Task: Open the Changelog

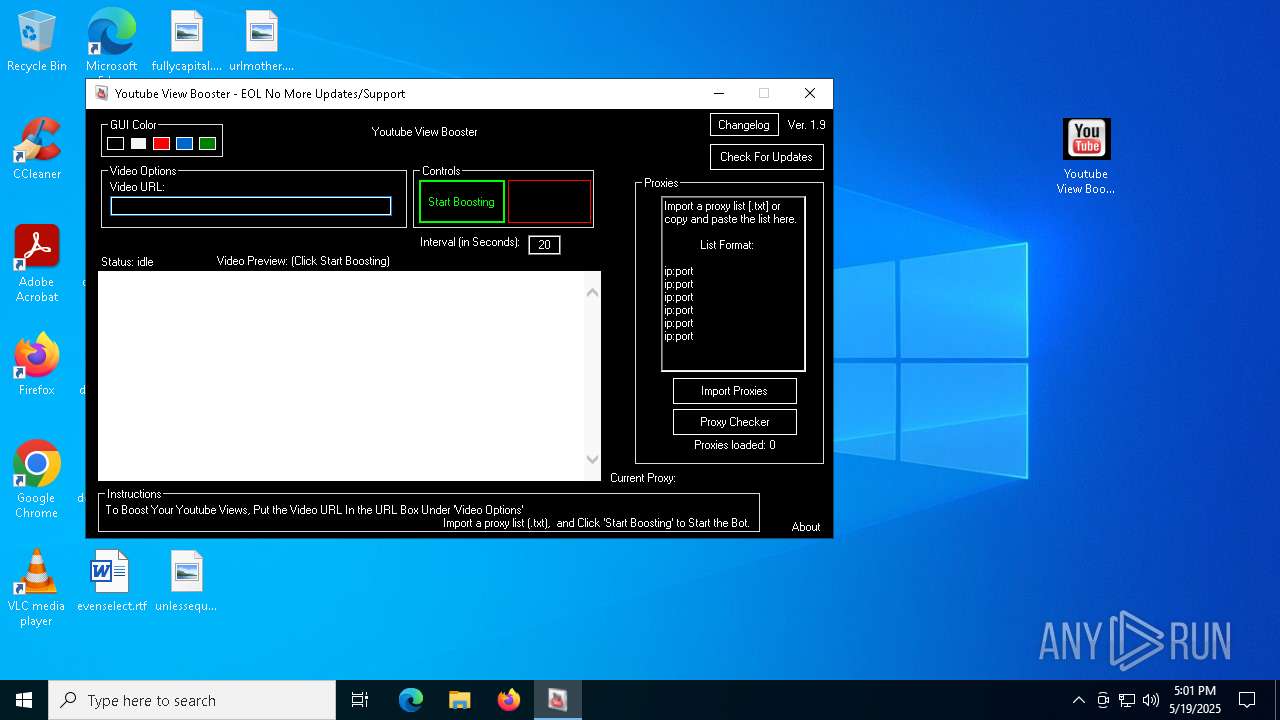Action: tap(744, 125)
